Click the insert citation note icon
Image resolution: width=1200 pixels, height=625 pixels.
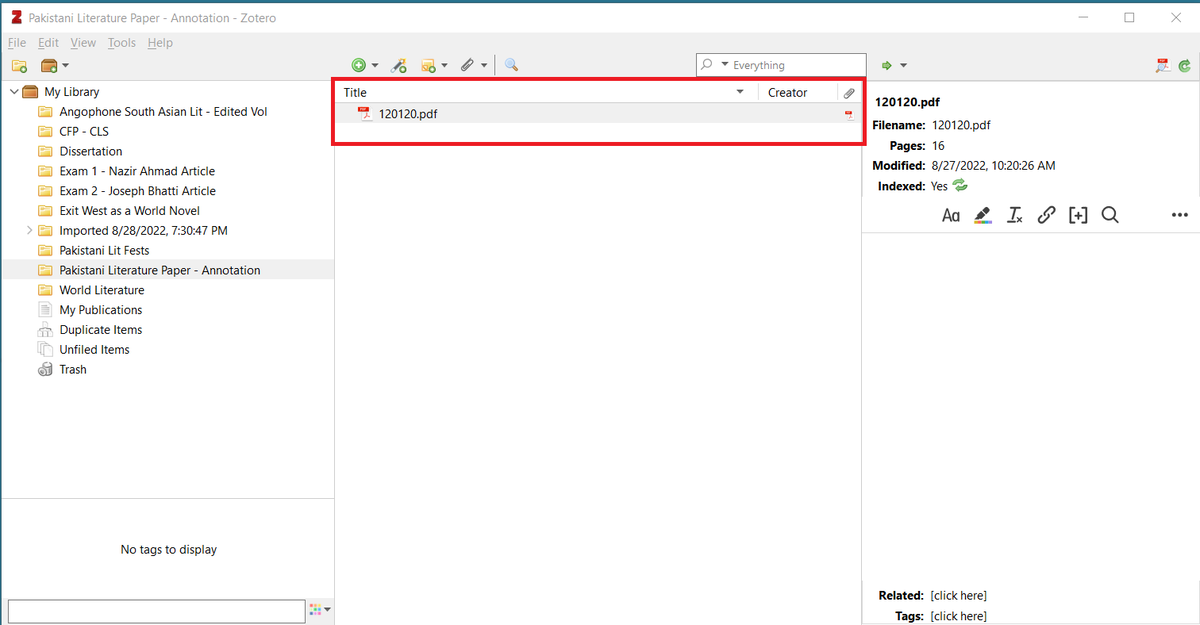click(1078, 215)
